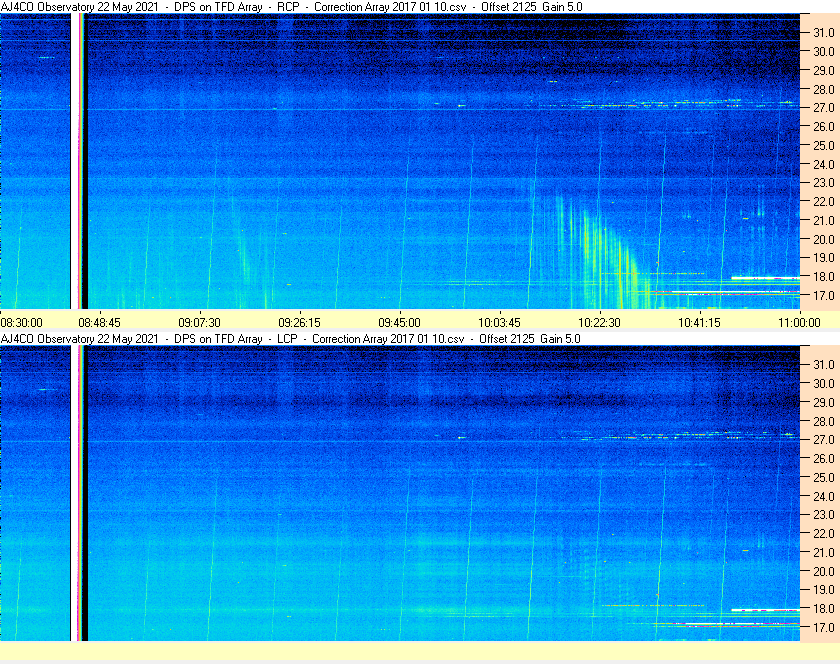
Task: Click the 20.0 frequency label on LCP plot
Action: [824, 571]
